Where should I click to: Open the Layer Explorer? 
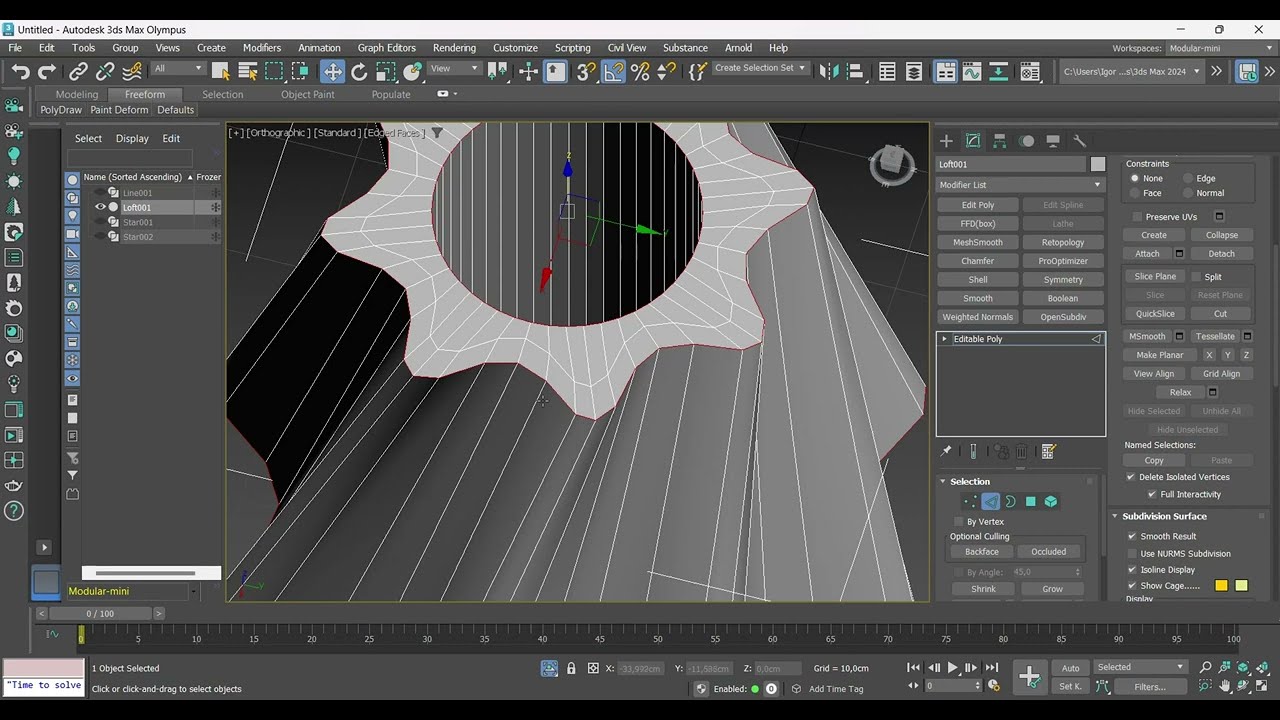pyautogui.click(x=914, y=71)
